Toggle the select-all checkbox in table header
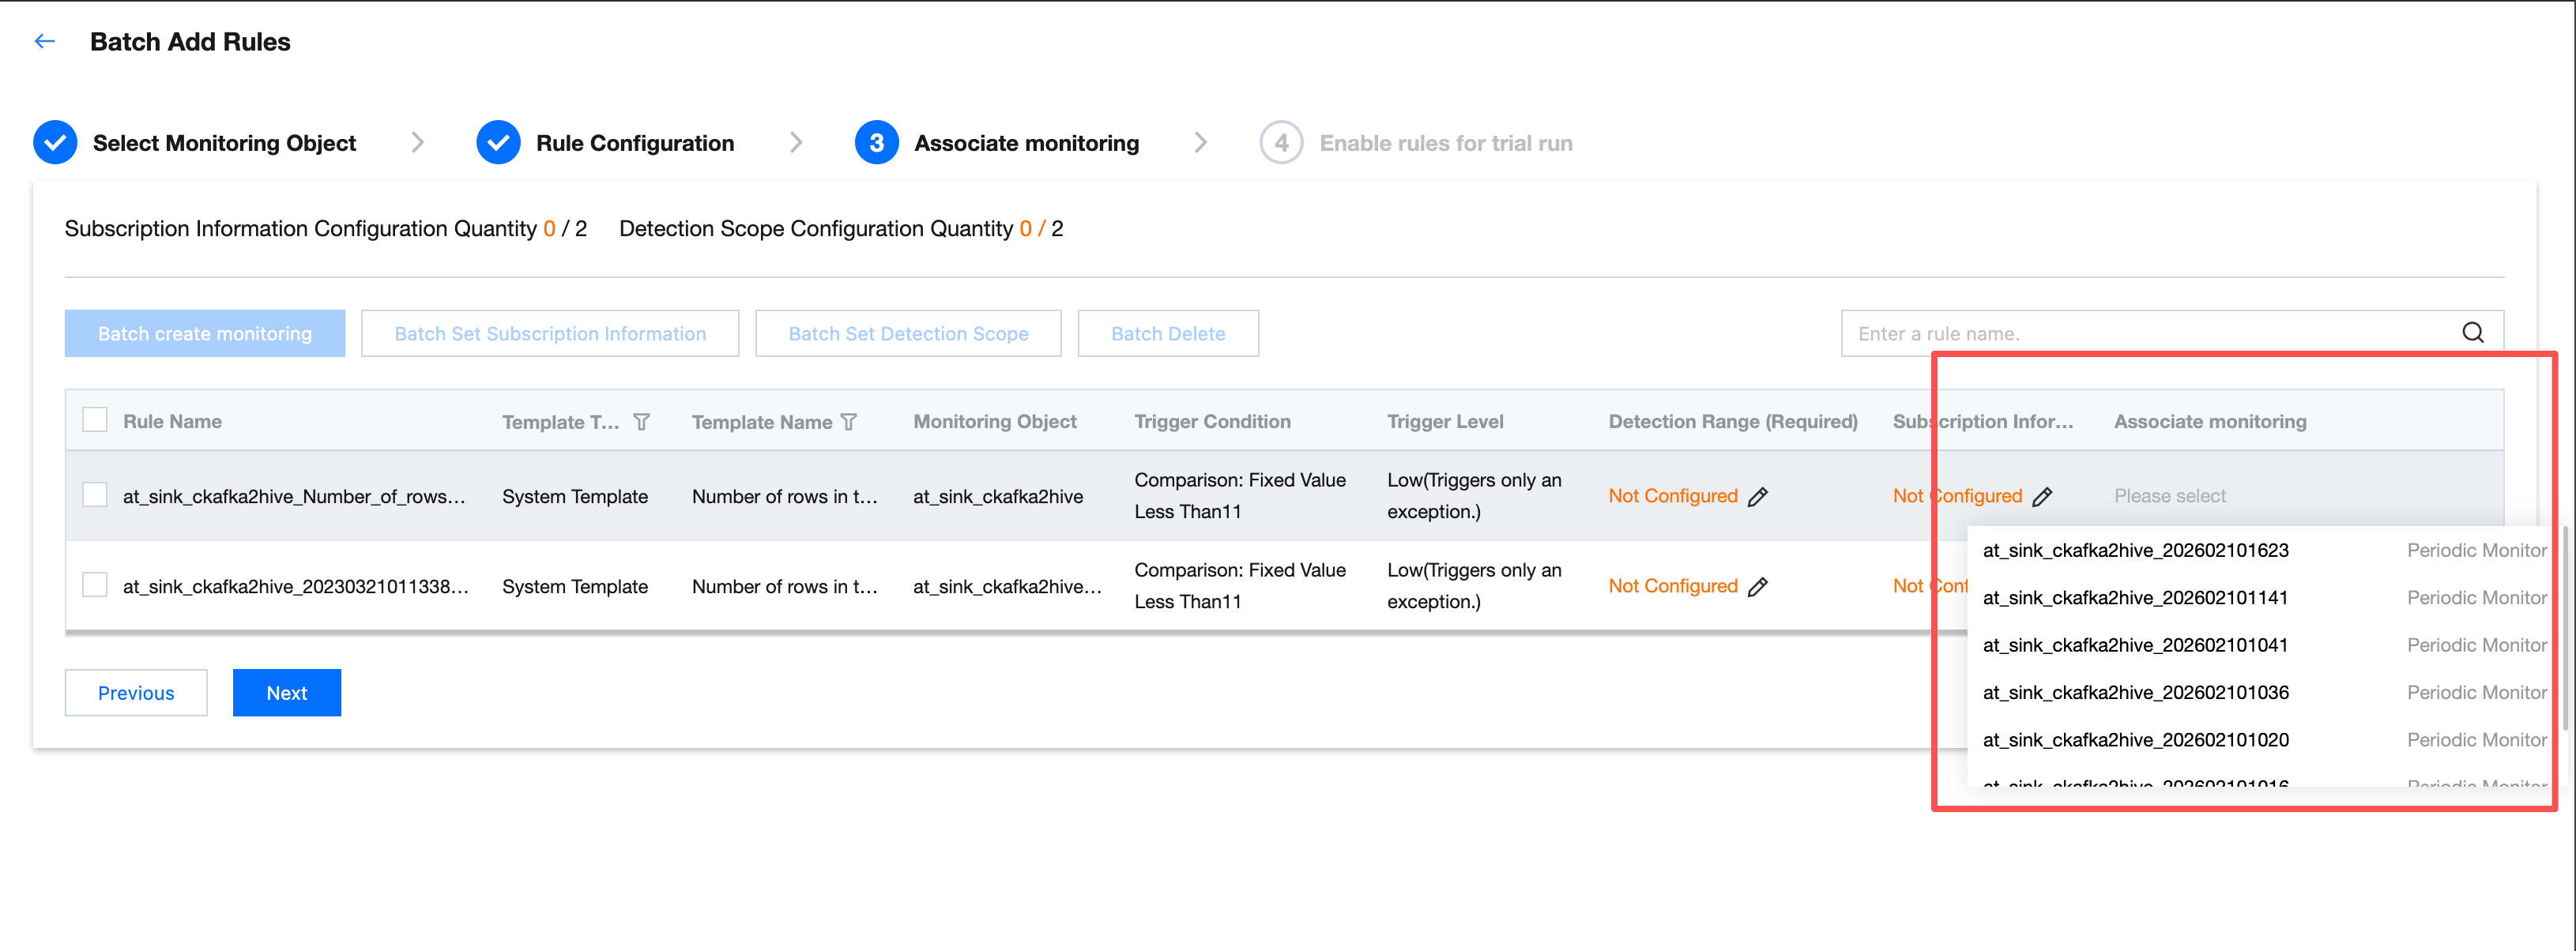 95,420
